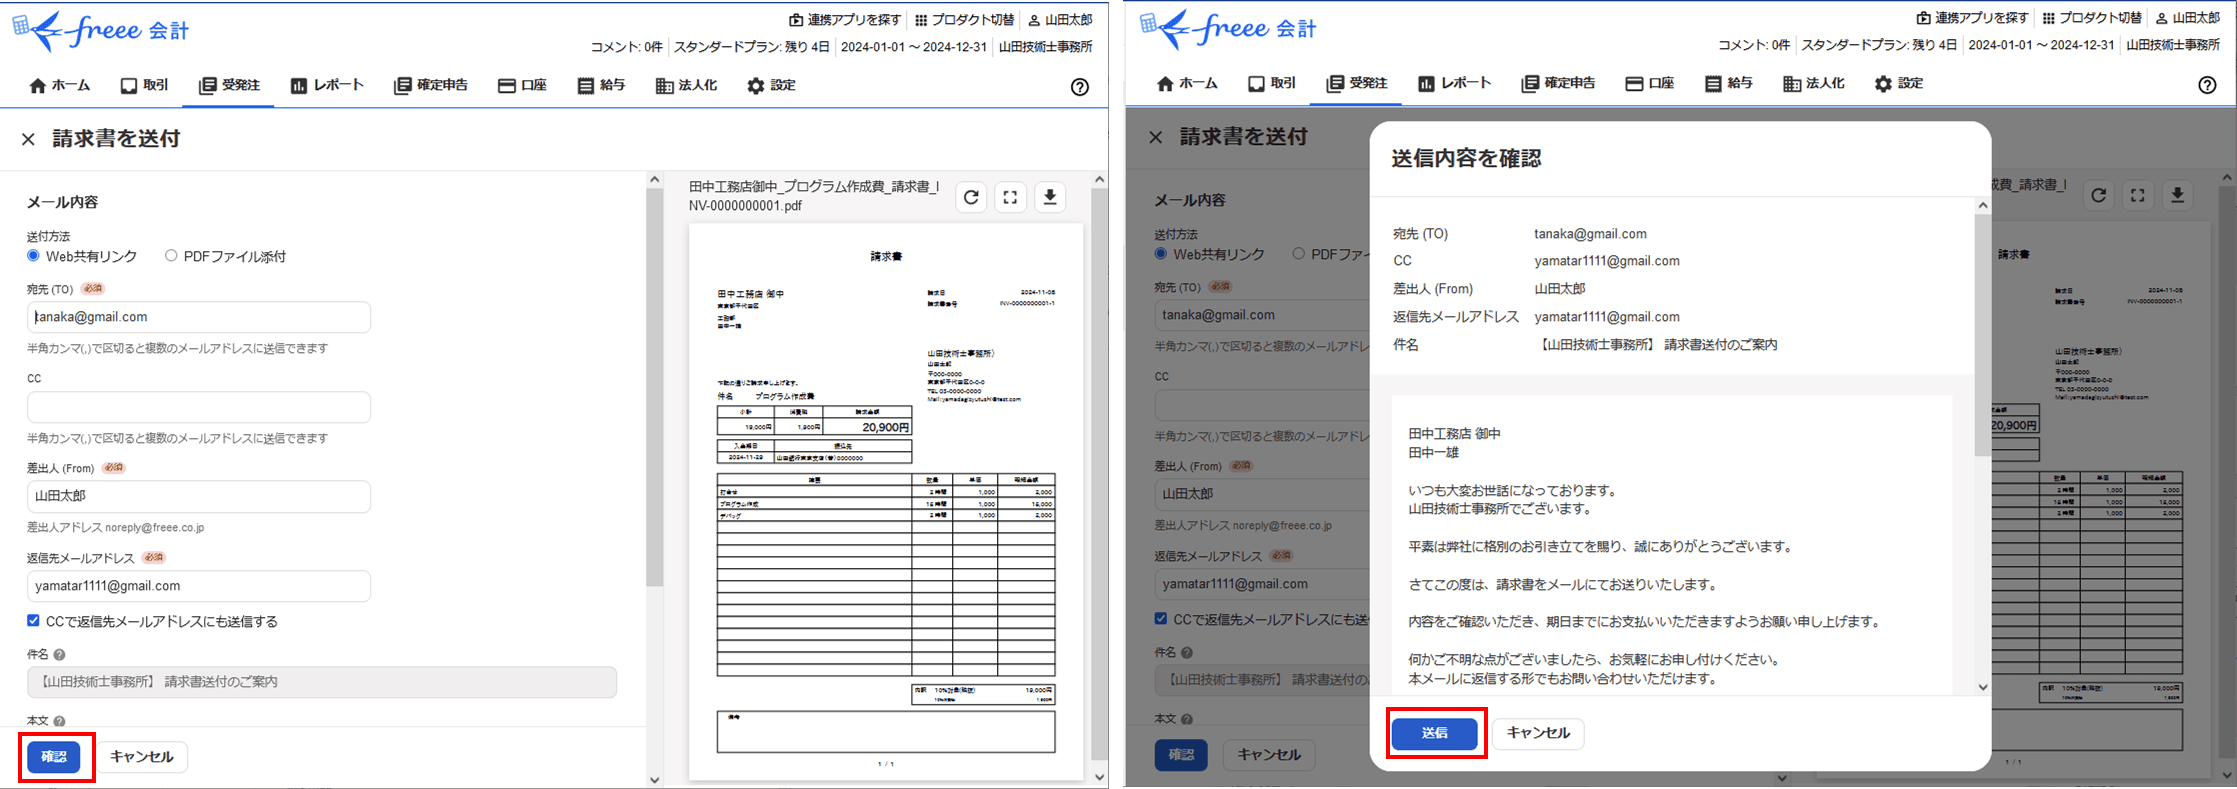Toggle CCで返信先メールアドレスにも送信する checkbox, left window
This screenshot has height=789, width=2237.
(33, 621)
